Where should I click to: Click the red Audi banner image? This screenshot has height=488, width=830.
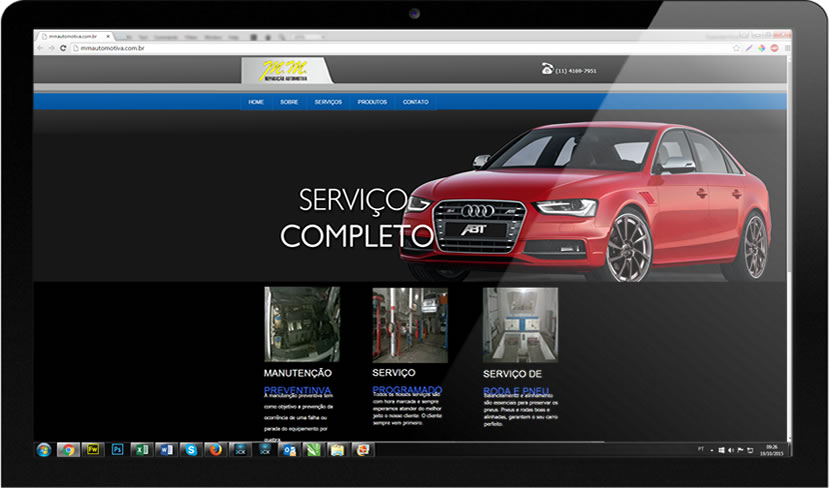585,202
